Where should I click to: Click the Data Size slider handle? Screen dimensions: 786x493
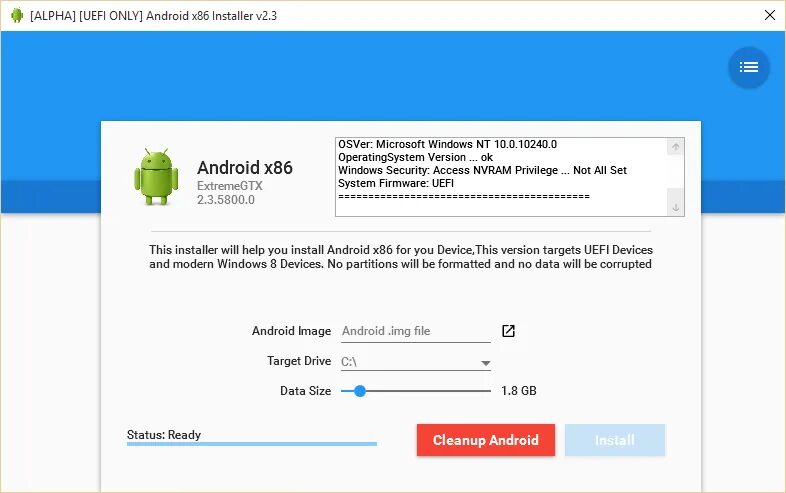(359, 391)
